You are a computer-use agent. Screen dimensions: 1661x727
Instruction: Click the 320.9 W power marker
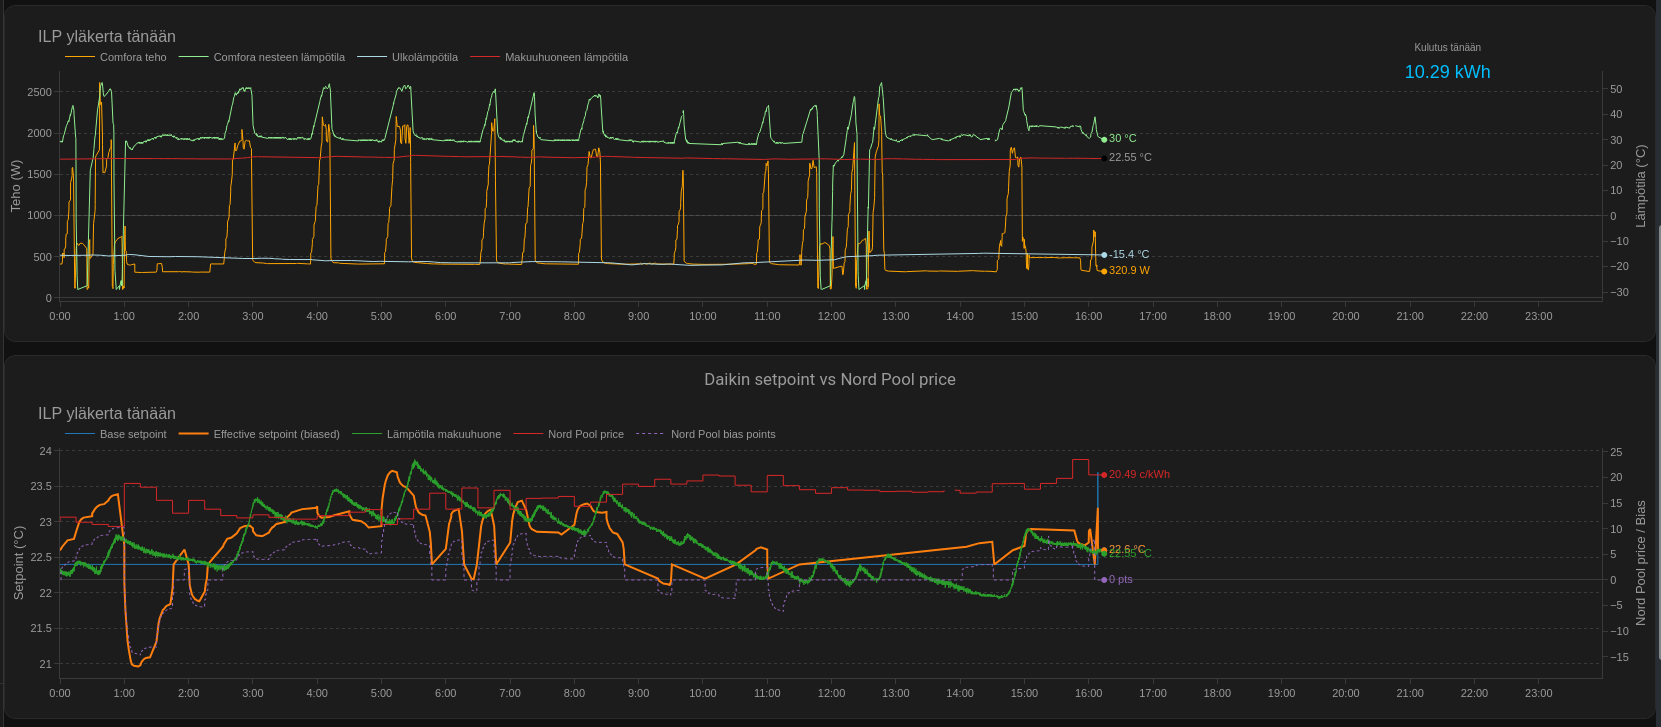(x=1104, y=271)
